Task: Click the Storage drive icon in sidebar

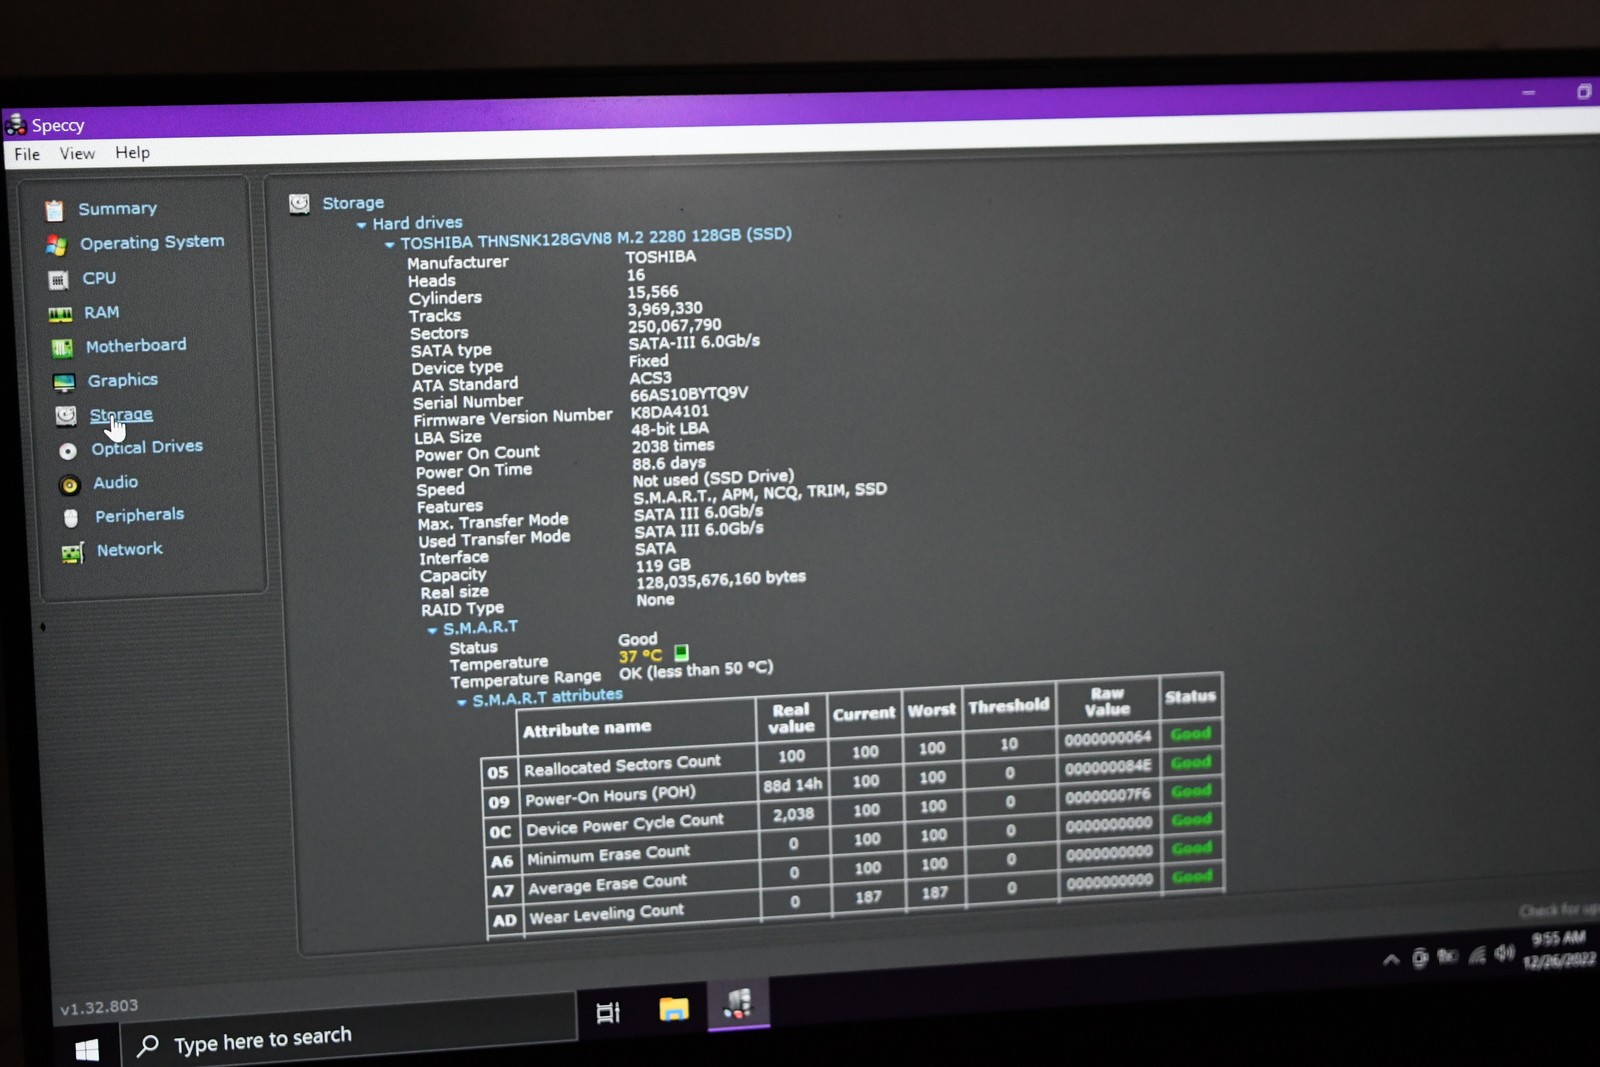Action: click(66, 416)
